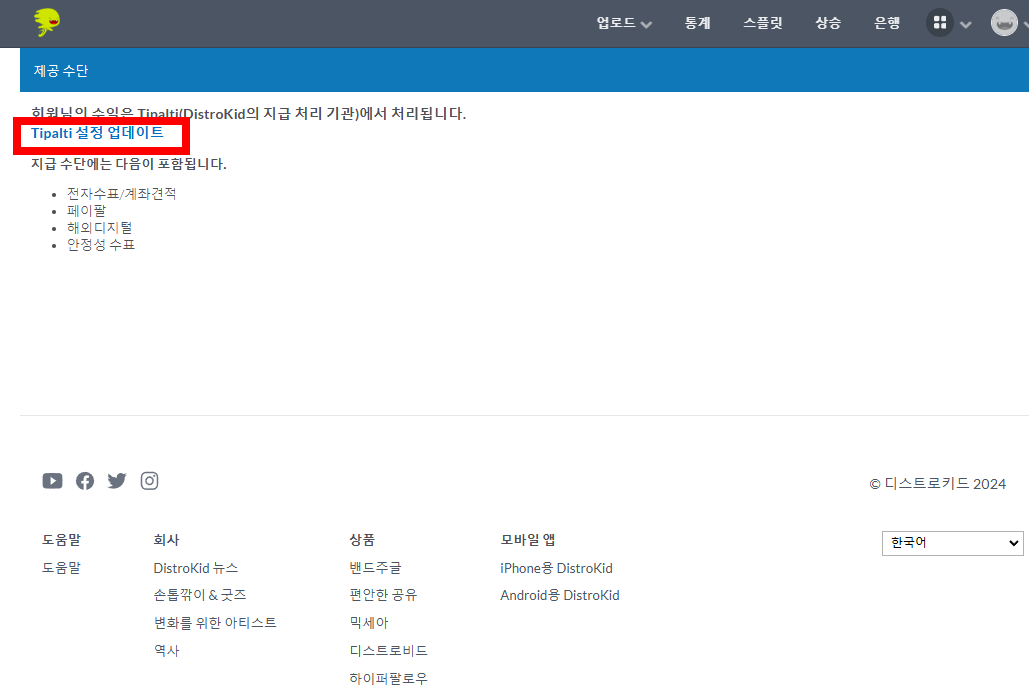Click the 역사 footer link
This screenshot has height=689, width=1029.
tap(166, 650)
